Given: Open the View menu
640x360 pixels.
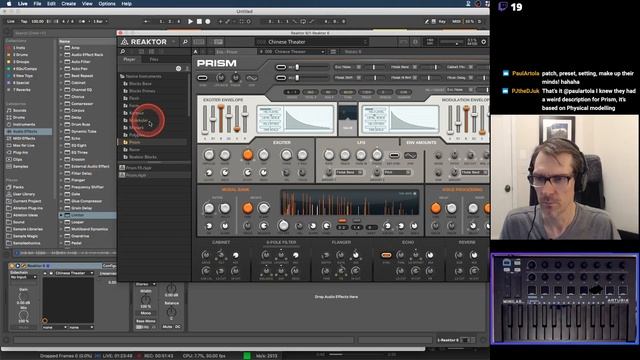Looking at the screenshot, I should 87,4.
